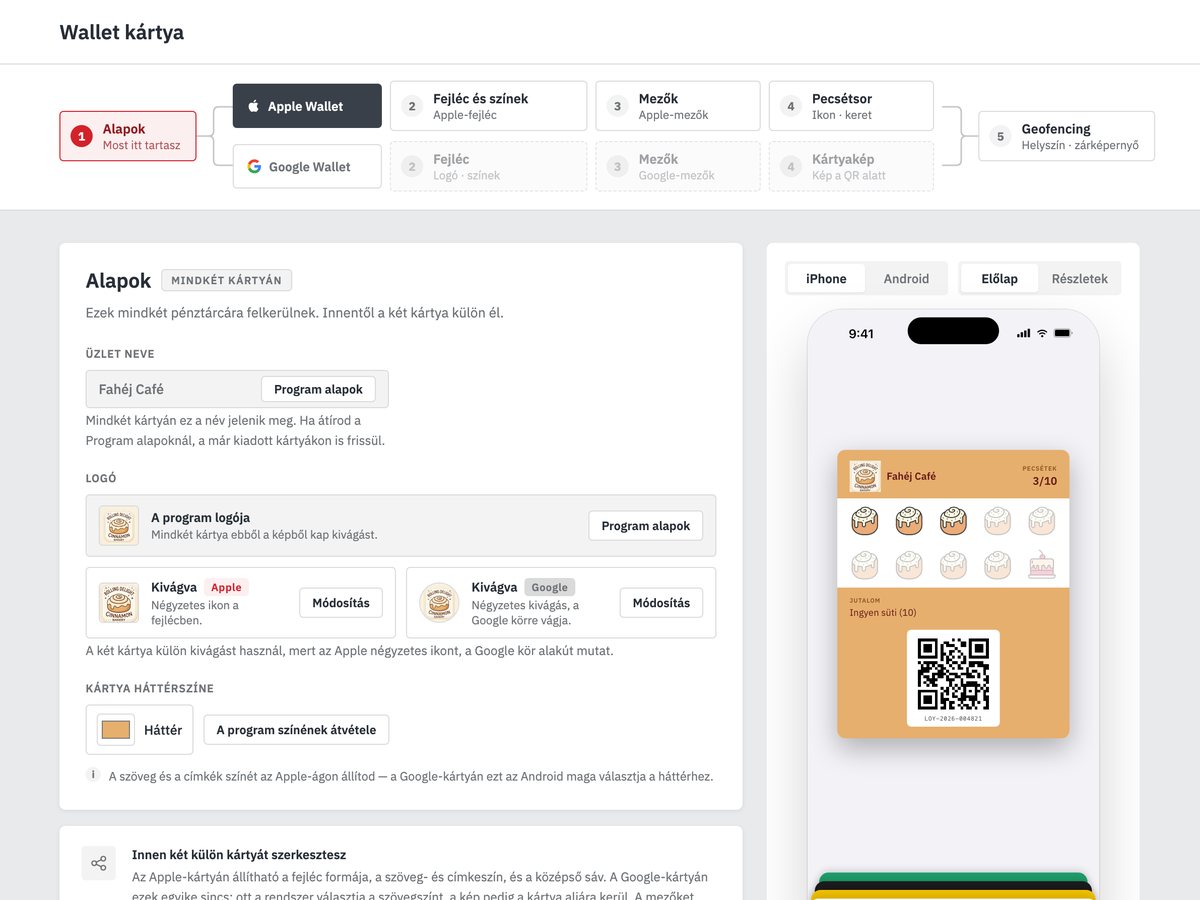Click the 3/10 stamp count on the card
Screen dimensions: 1200x900
point(1044,481)
